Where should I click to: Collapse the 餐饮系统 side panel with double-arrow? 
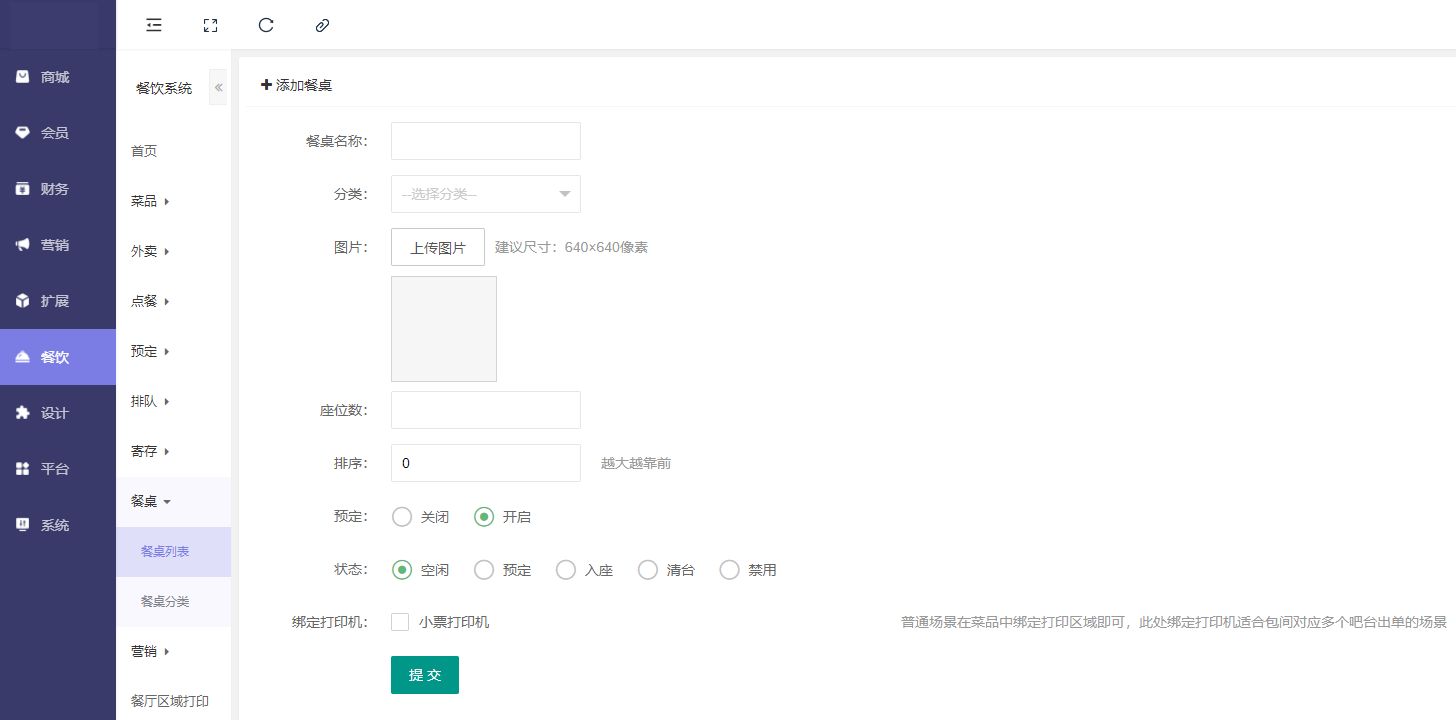coord(218,88)
